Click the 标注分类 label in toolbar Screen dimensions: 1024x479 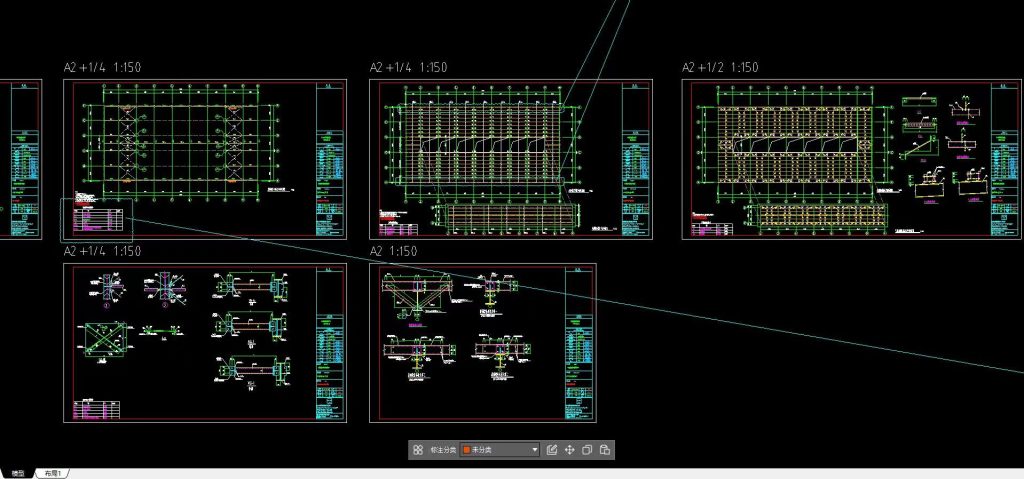pyautogui.click(x=442, y=450)
